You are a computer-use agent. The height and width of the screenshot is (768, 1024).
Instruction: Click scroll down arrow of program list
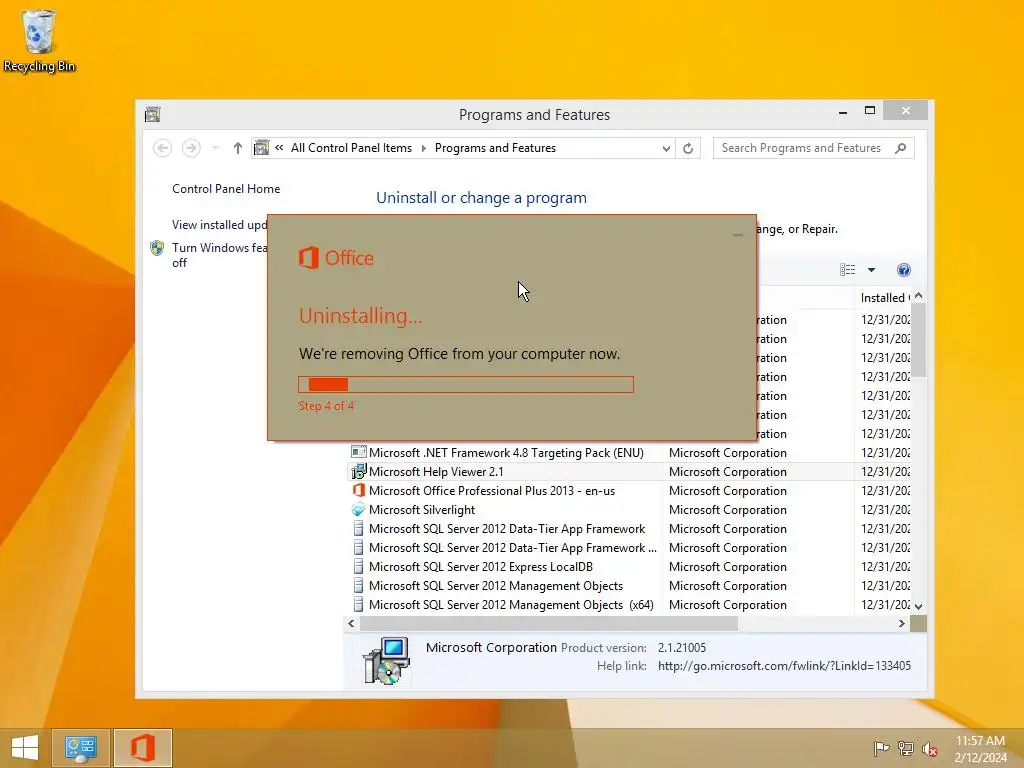[919, 606]
